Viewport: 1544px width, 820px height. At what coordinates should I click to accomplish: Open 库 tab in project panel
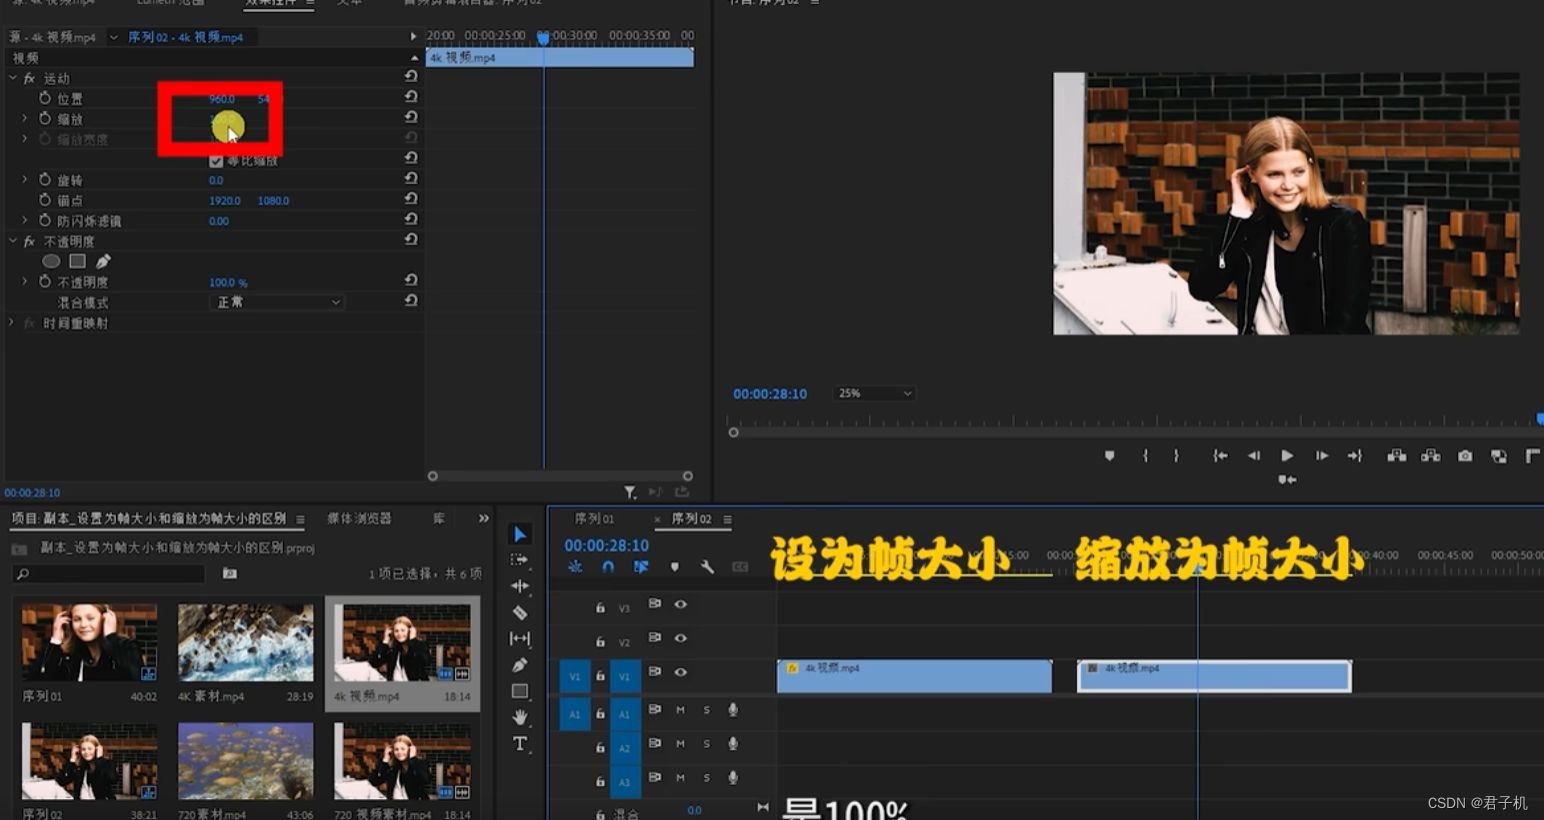(439, 518)
